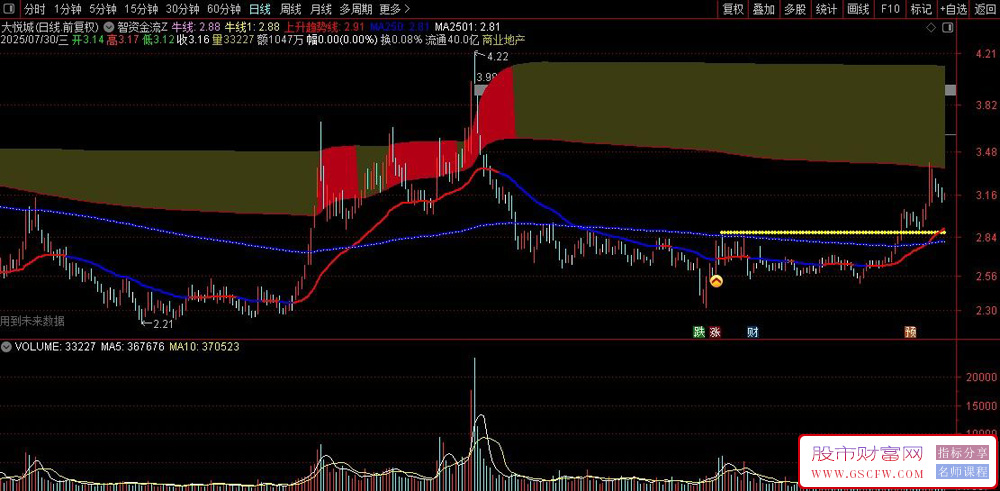Select the 月线 monthly chart tab
The width and height of the screenshot is (1000, 491).
[x=320, y=9]
